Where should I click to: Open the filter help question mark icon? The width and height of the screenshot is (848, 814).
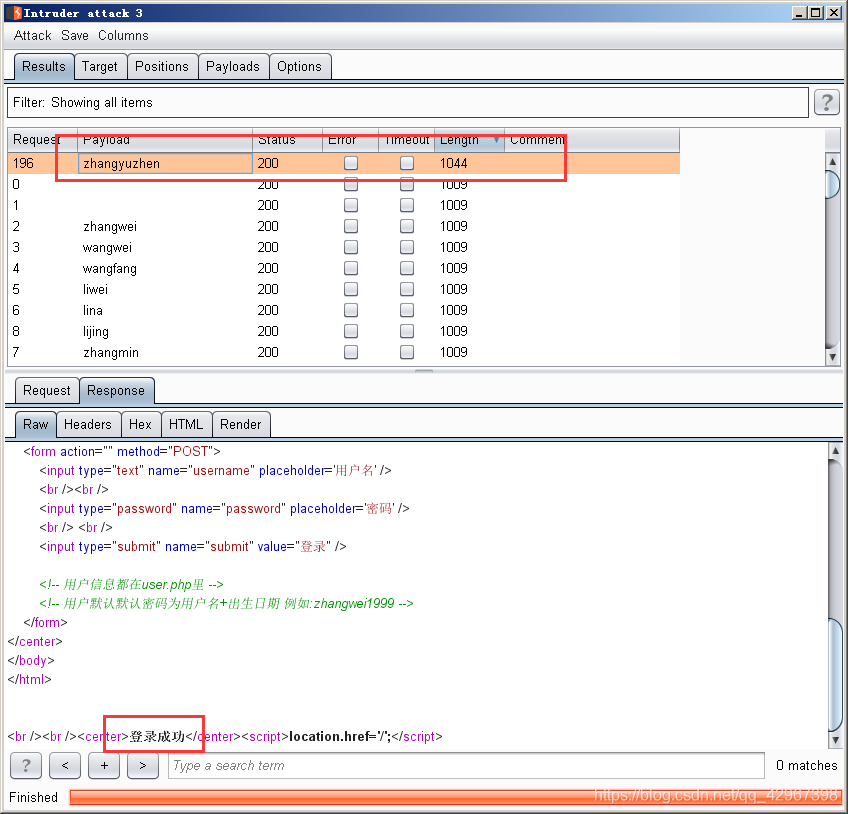826,102
